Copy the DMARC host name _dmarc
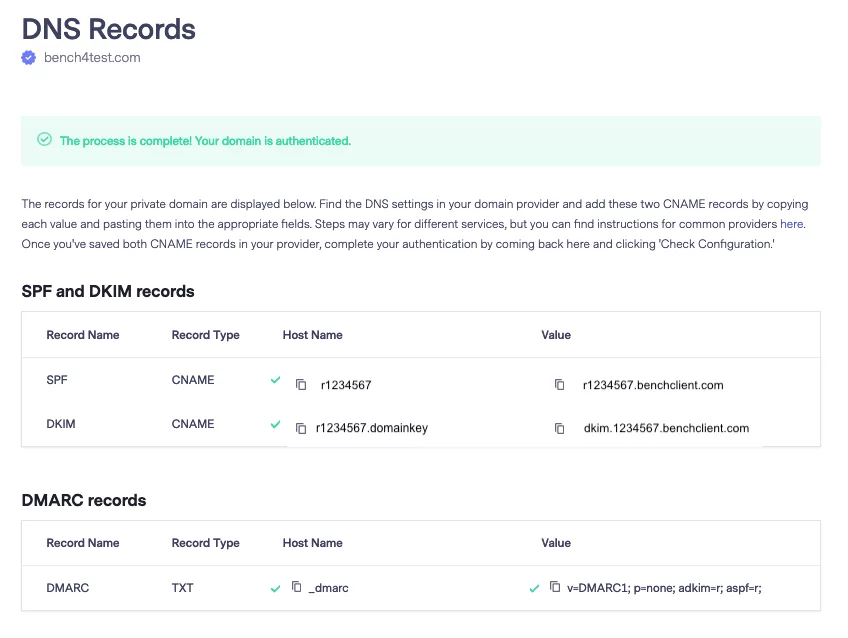This screenshot has height=638, width=848. pos(296,587)
